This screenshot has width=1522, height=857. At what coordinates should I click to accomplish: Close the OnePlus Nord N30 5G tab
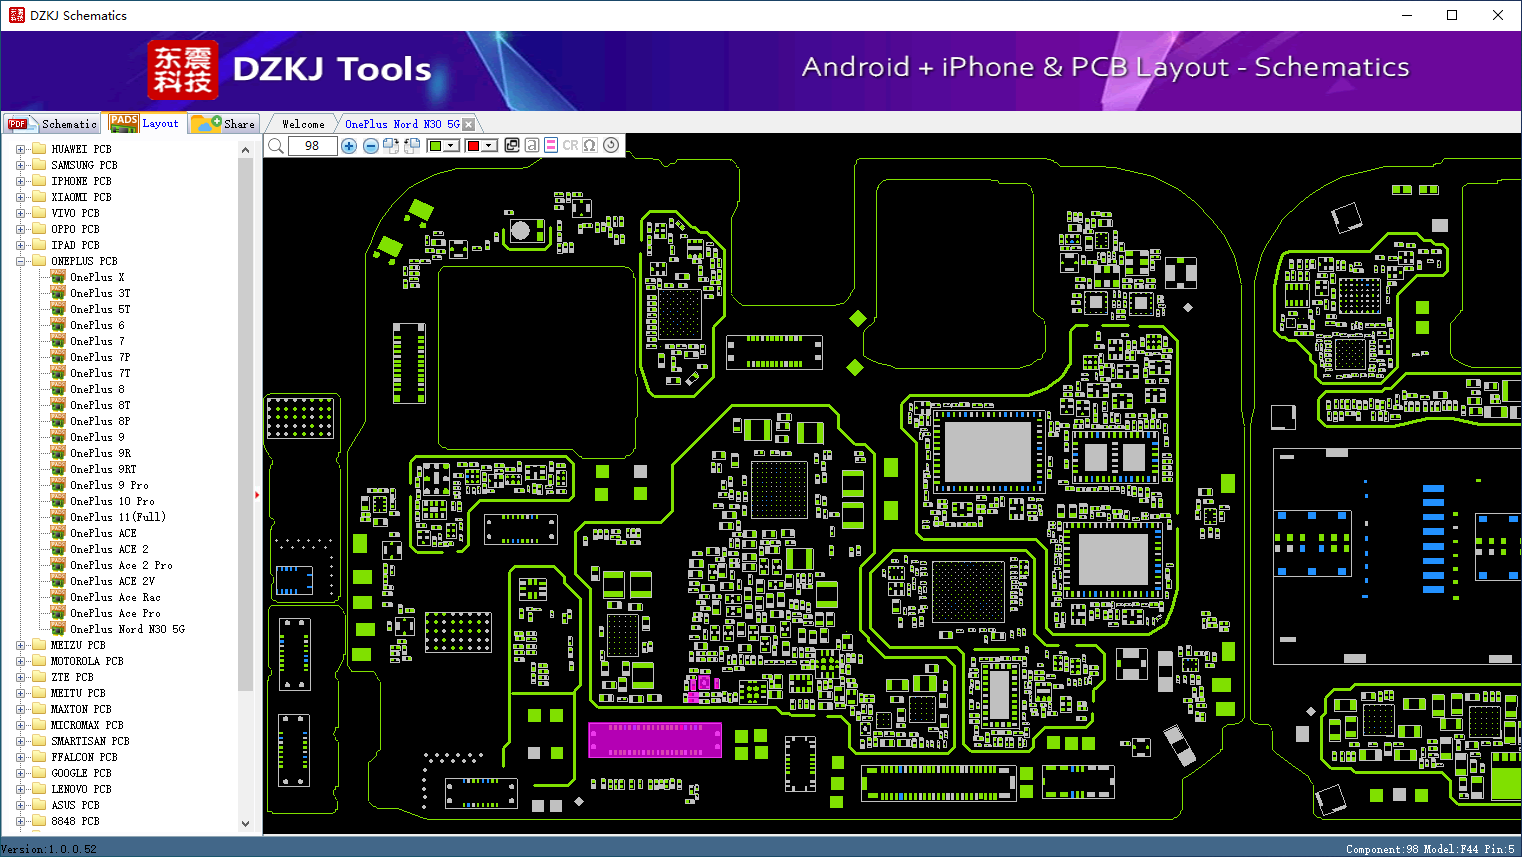469,124
